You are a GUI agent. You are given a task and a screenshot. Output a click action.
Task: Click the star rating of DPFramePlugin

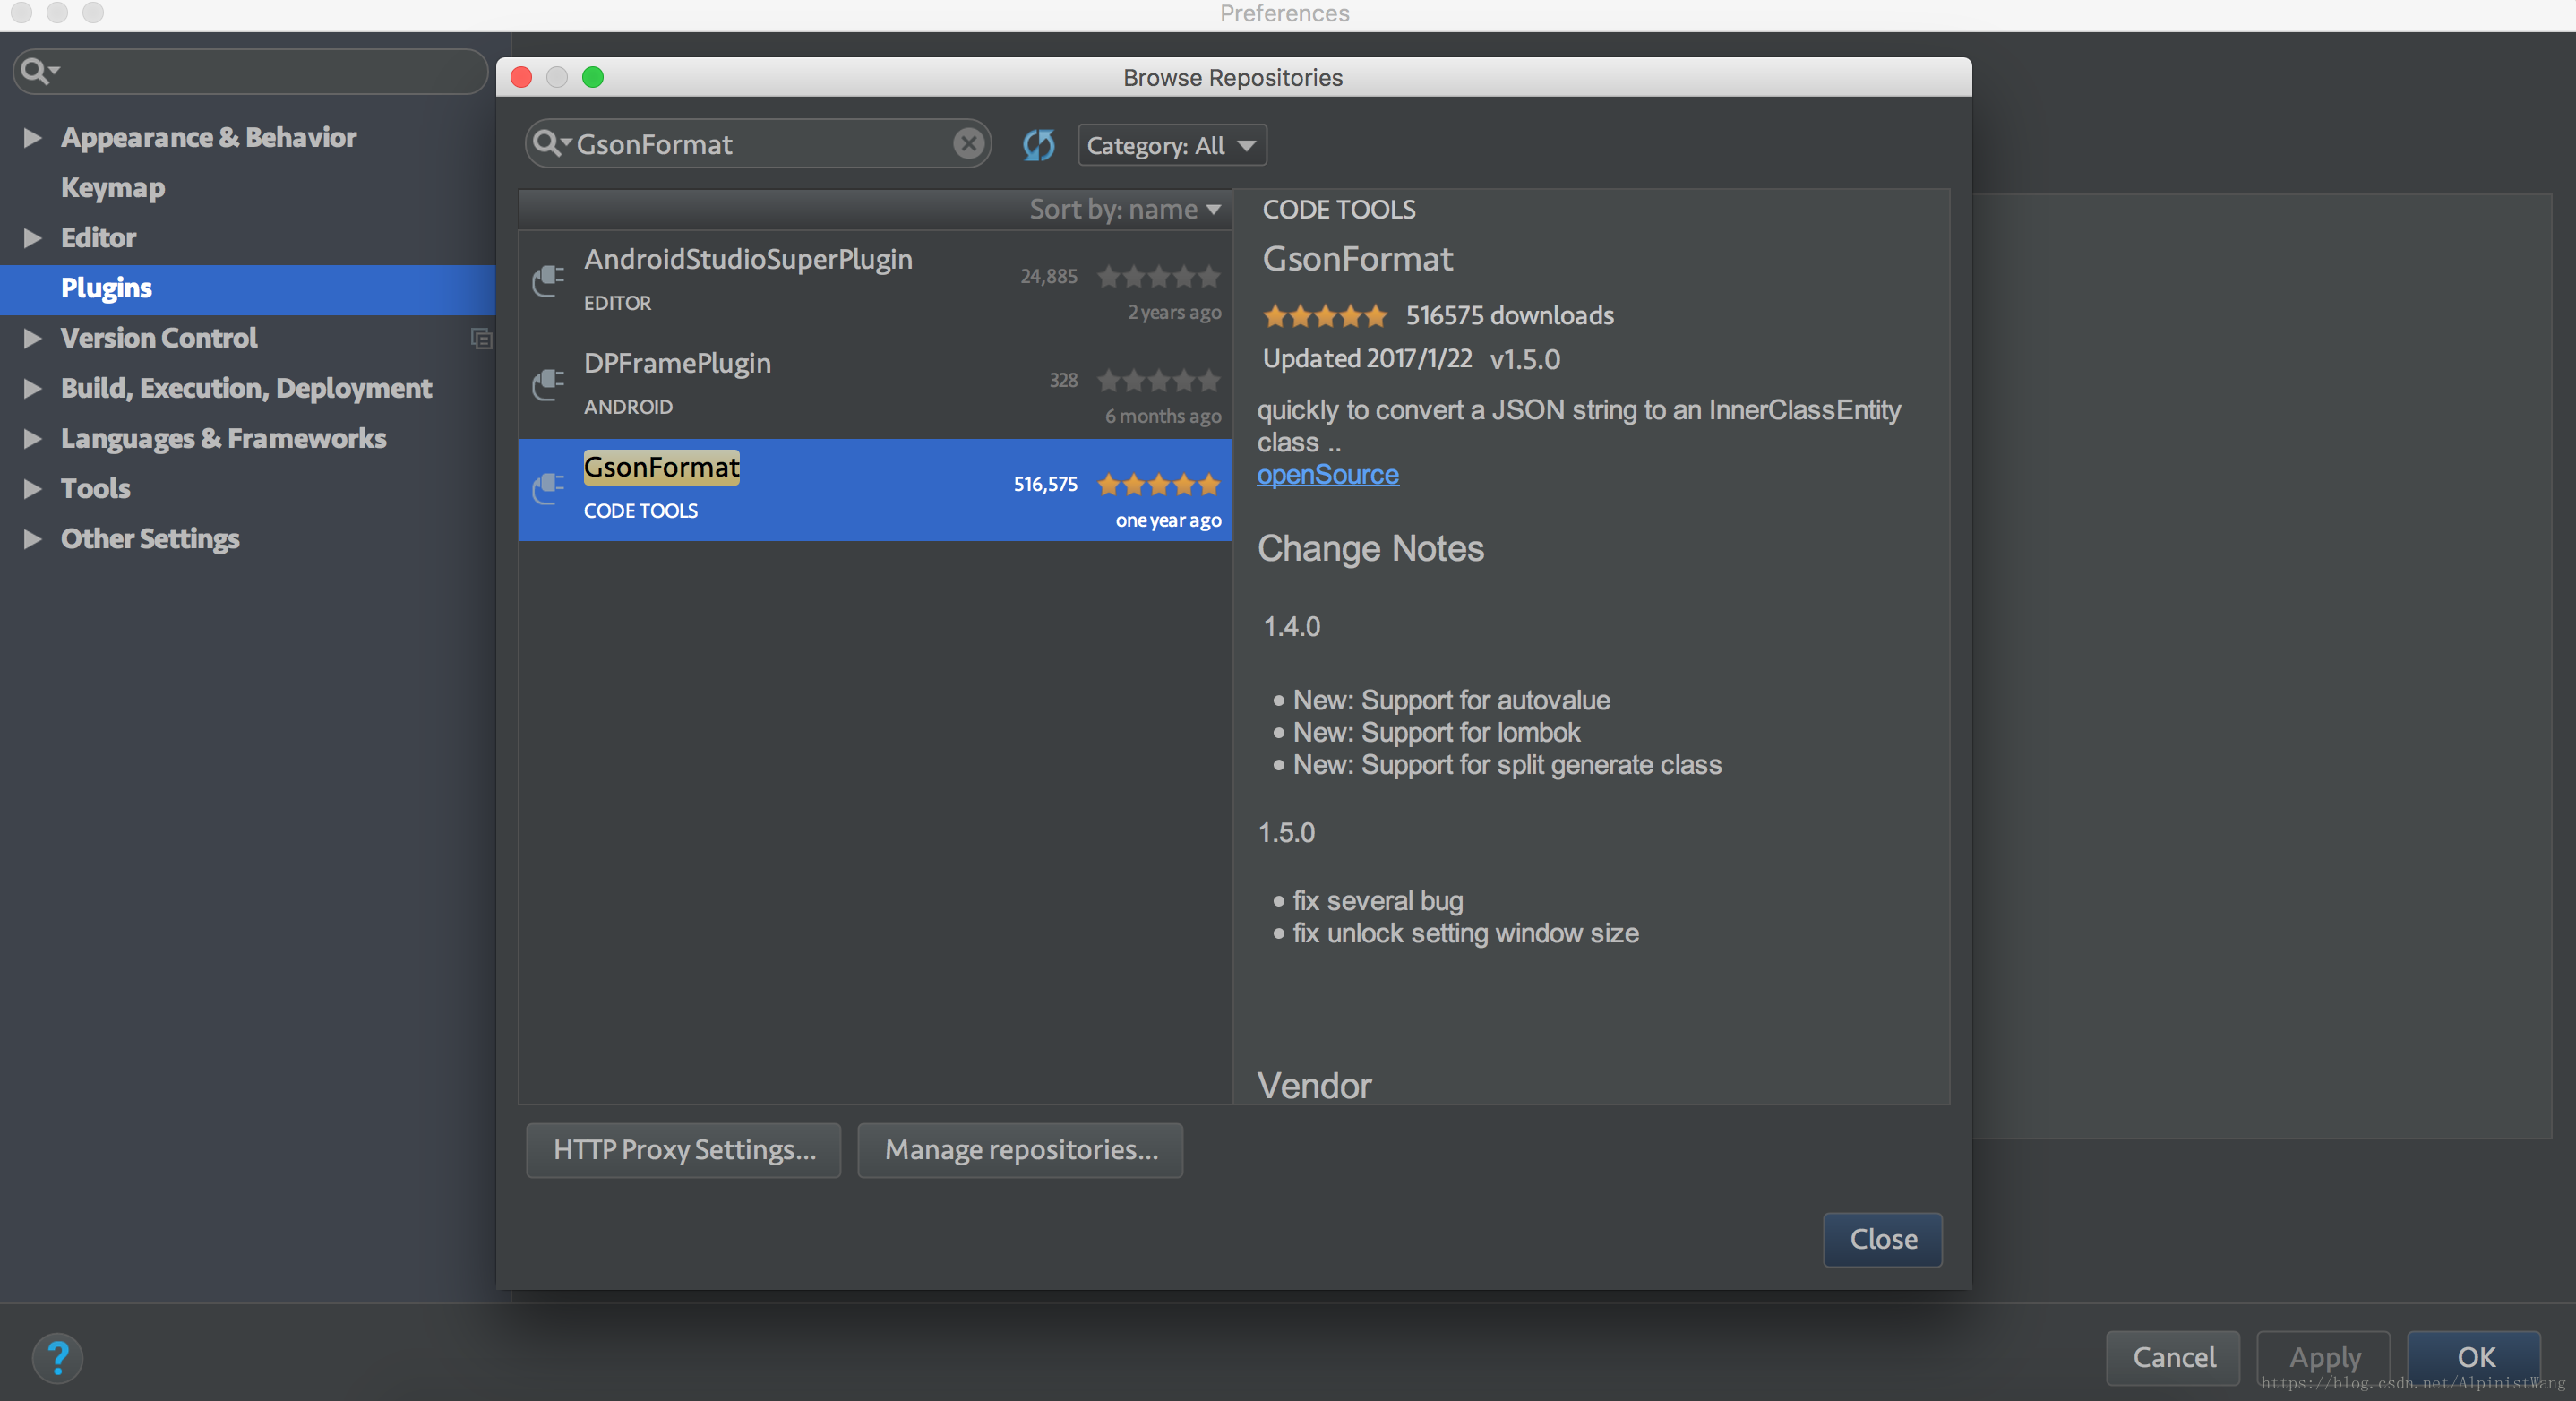(1158, 380)
